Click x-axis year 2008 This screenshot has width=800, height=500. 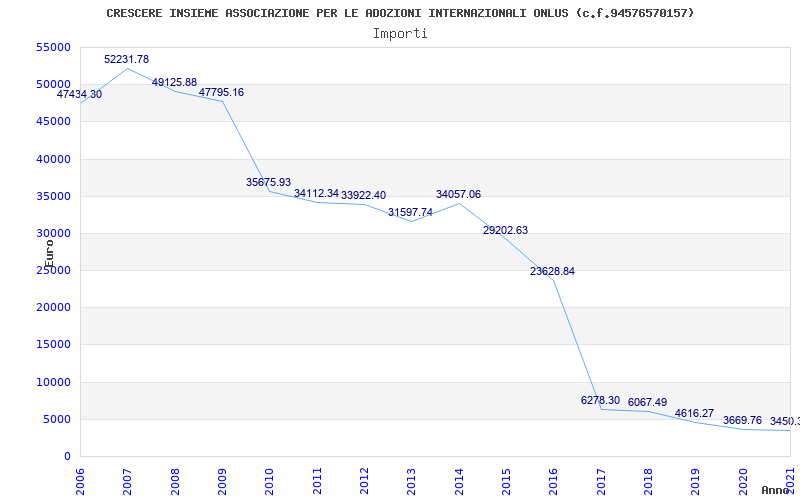tap(174, 482)
